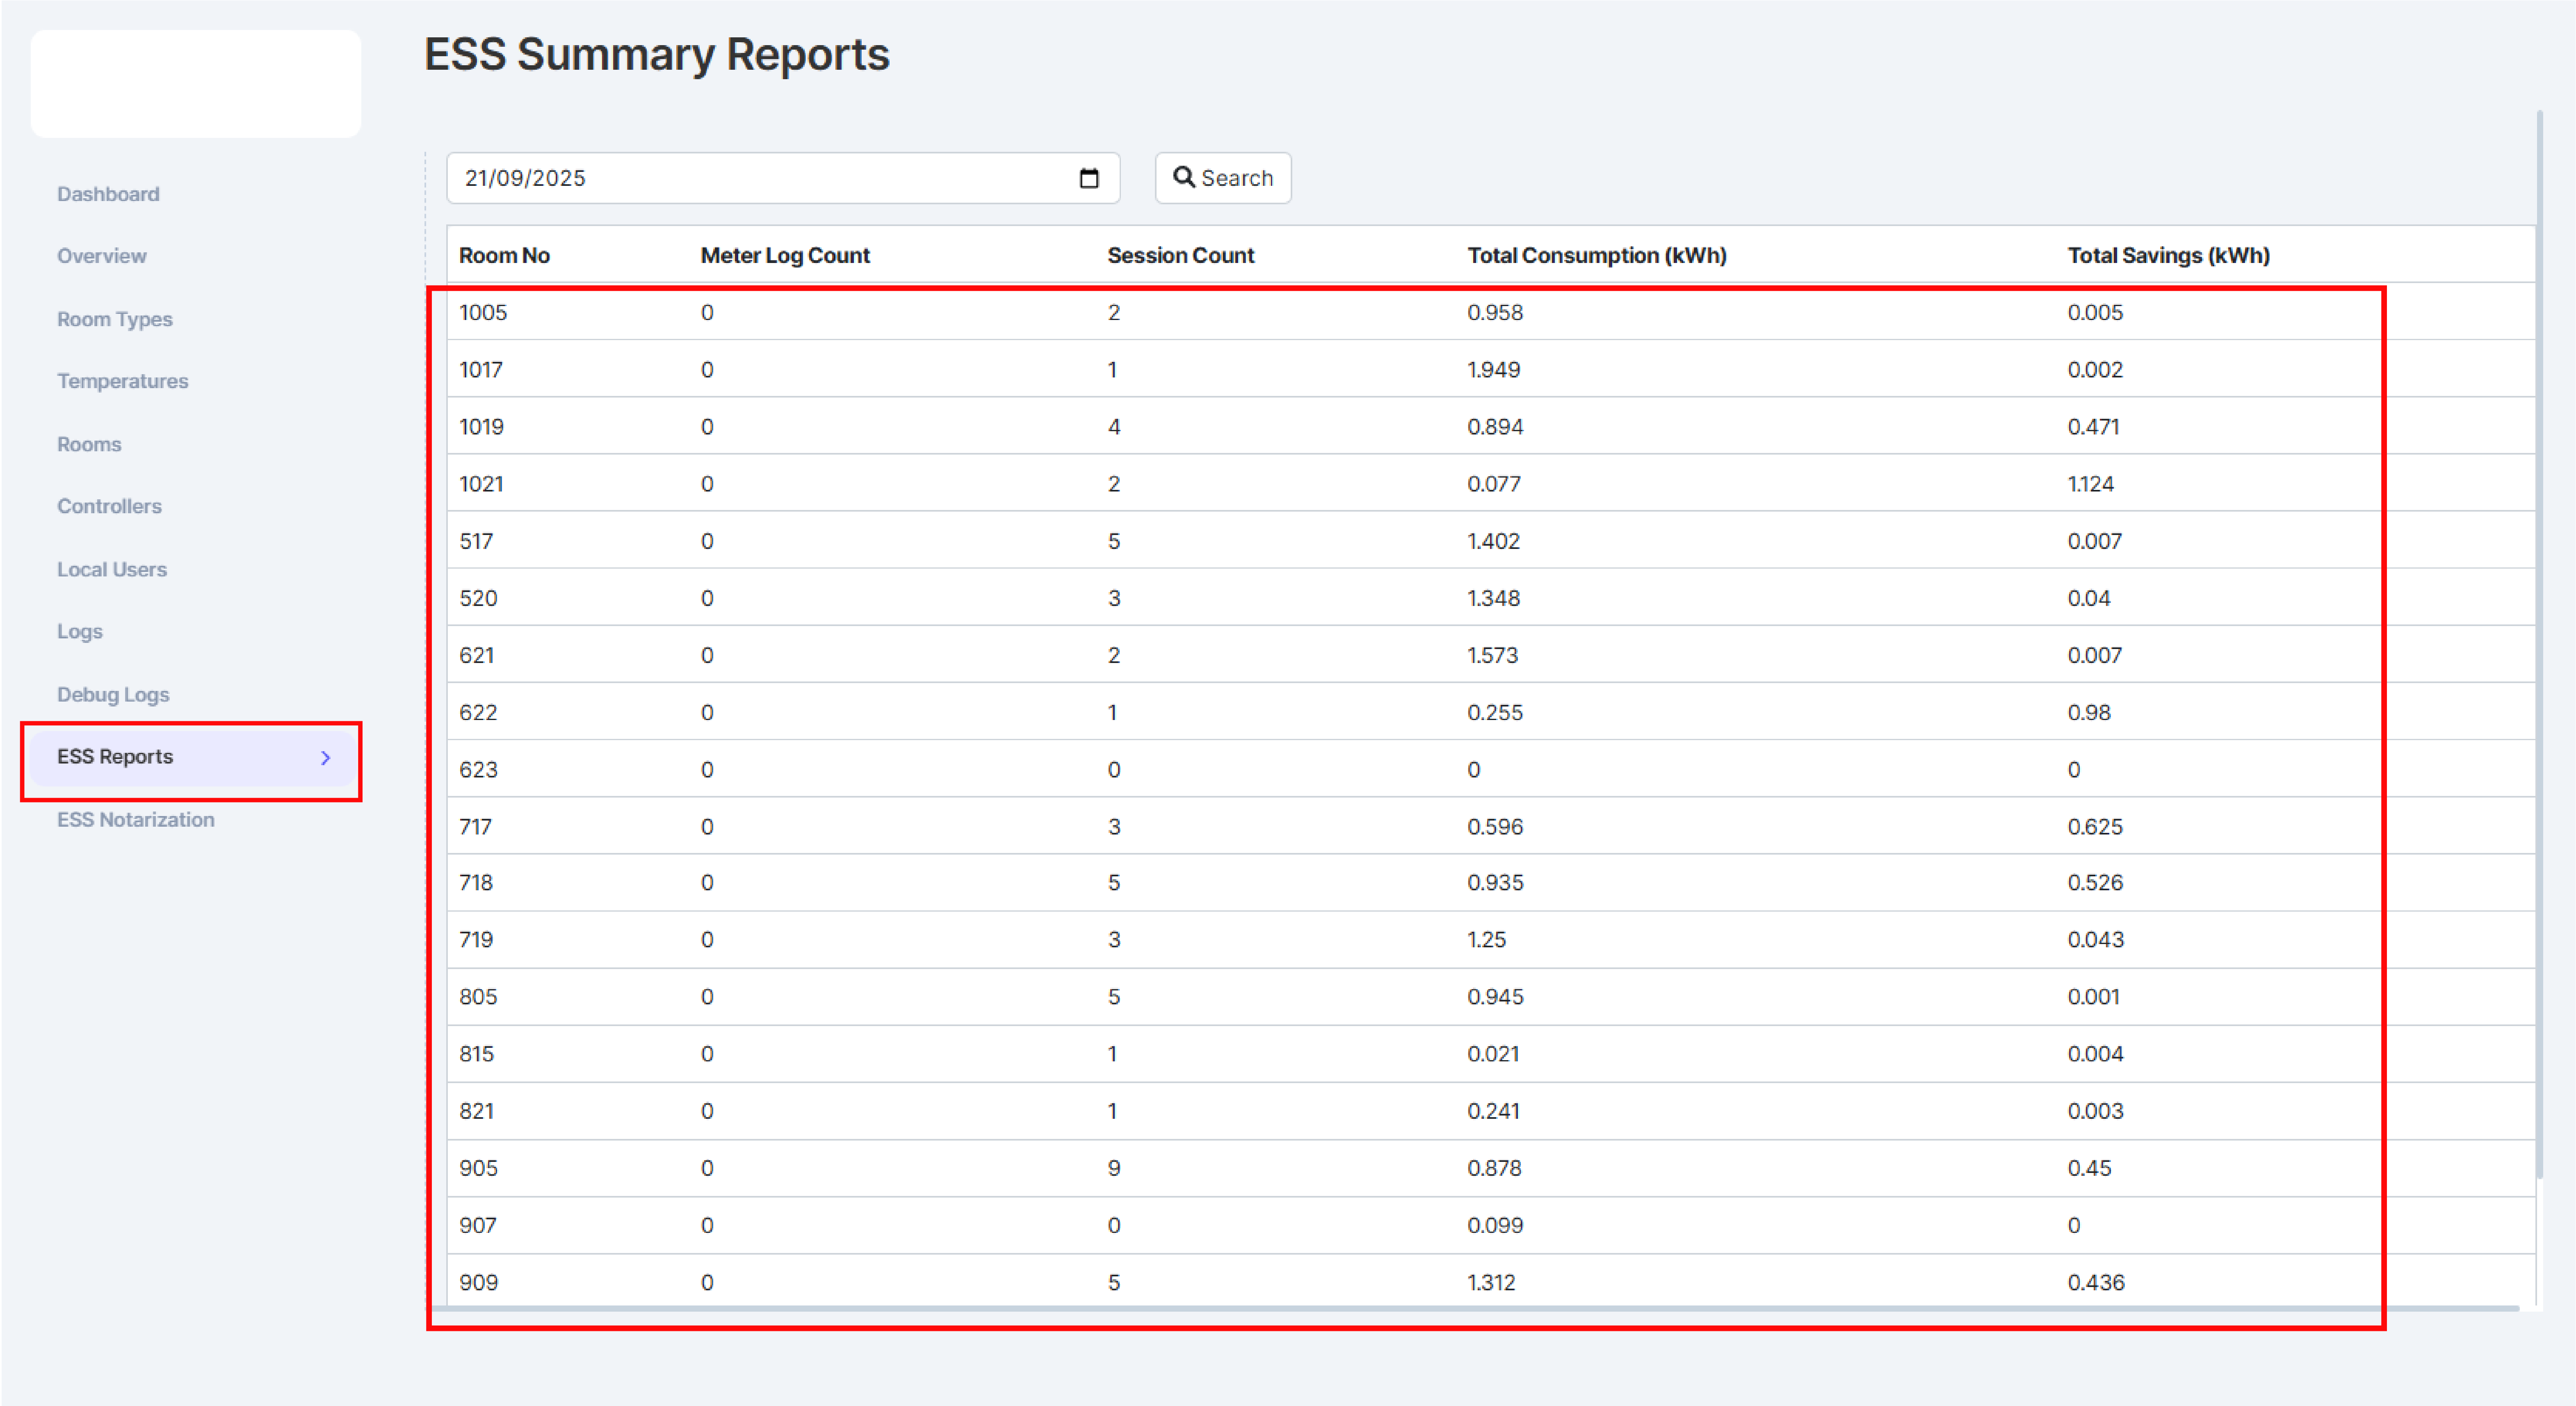Open Room Types in sidebar
The image size is (2576, 1406).
point(115,319)
